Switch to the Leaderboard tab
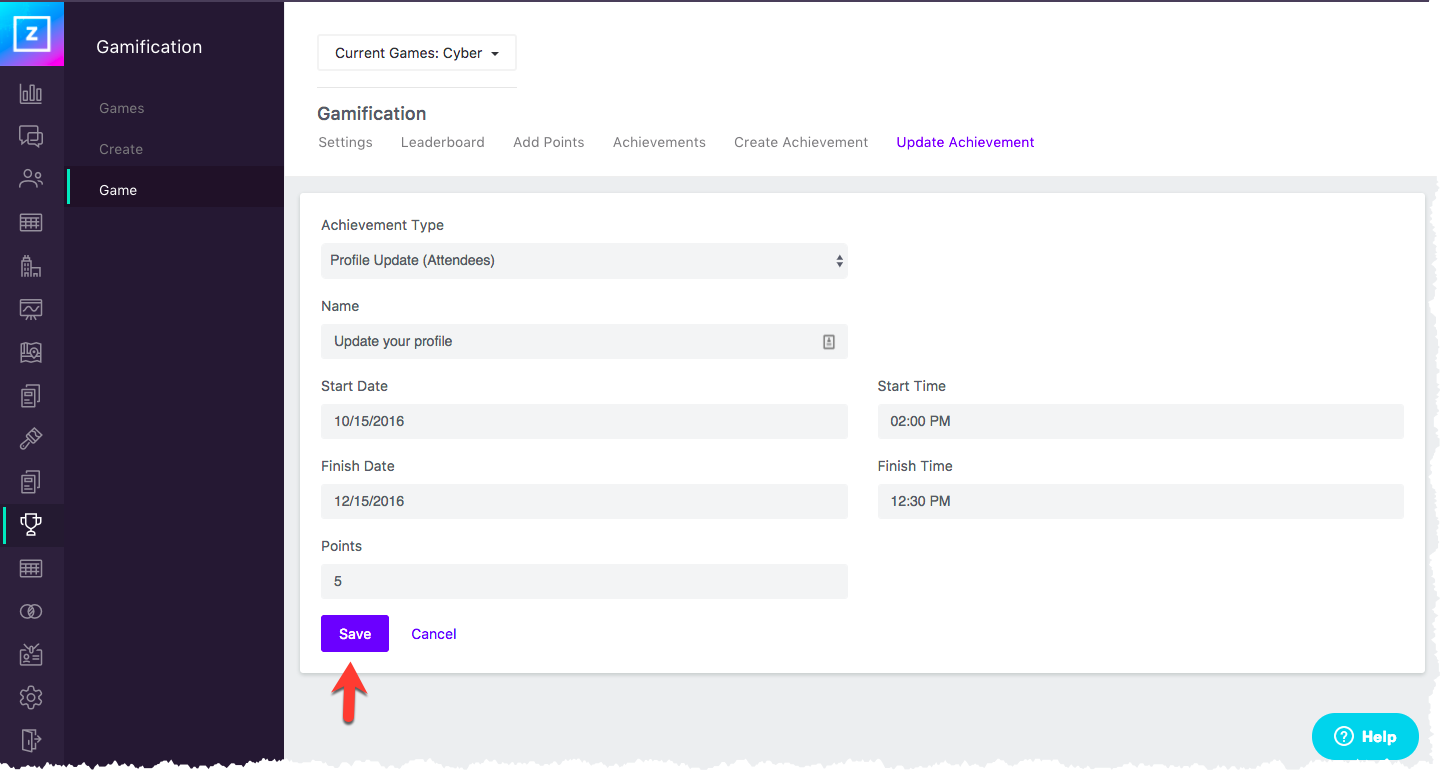This screenshot has width=1440, height=770. tap(443, 142)
